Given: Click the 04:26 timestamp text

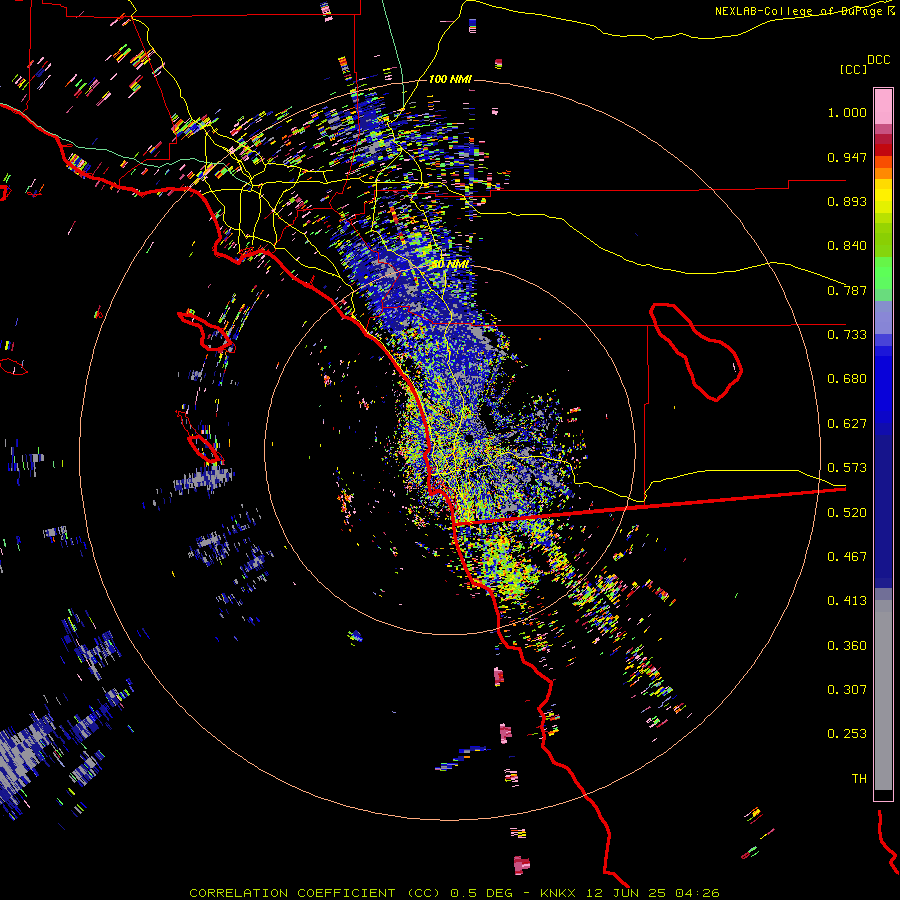Looking at the screenshot, I should tap(697, 893).
